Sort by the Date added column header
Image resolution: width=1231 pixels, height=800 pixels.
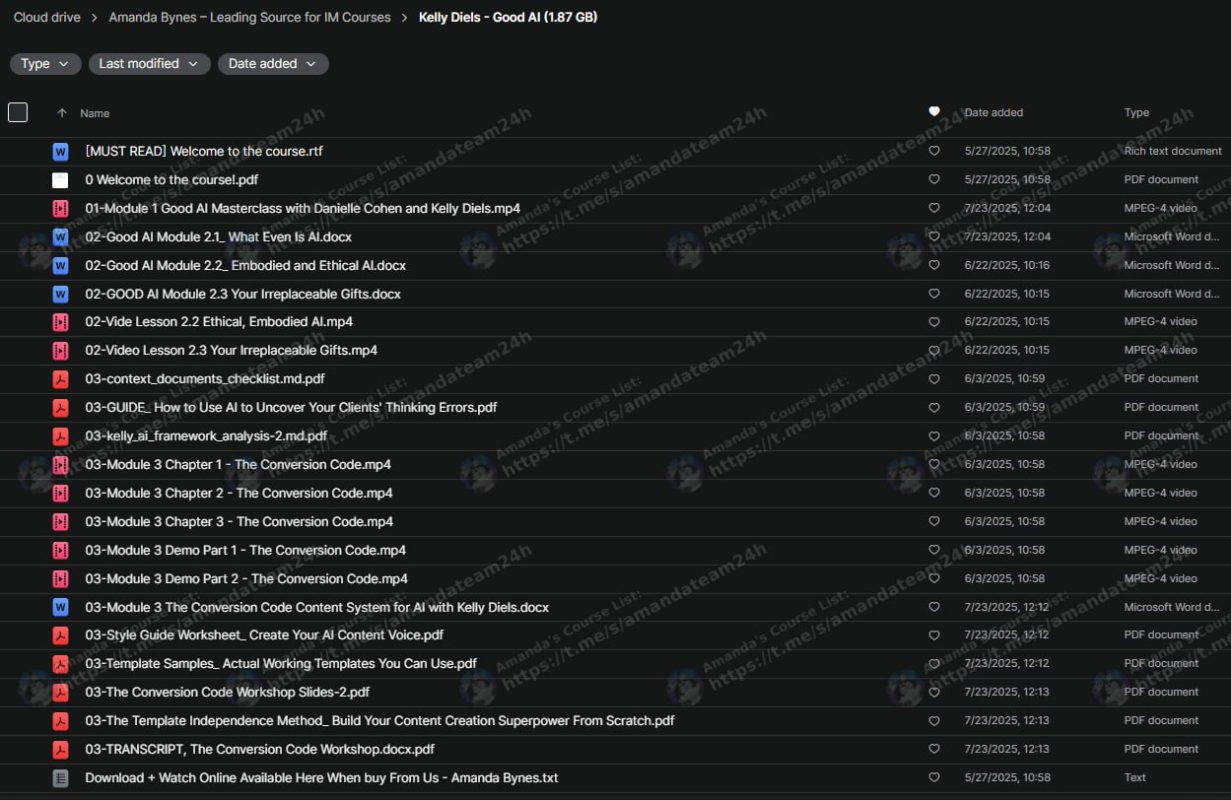click(x=993, y=113)
